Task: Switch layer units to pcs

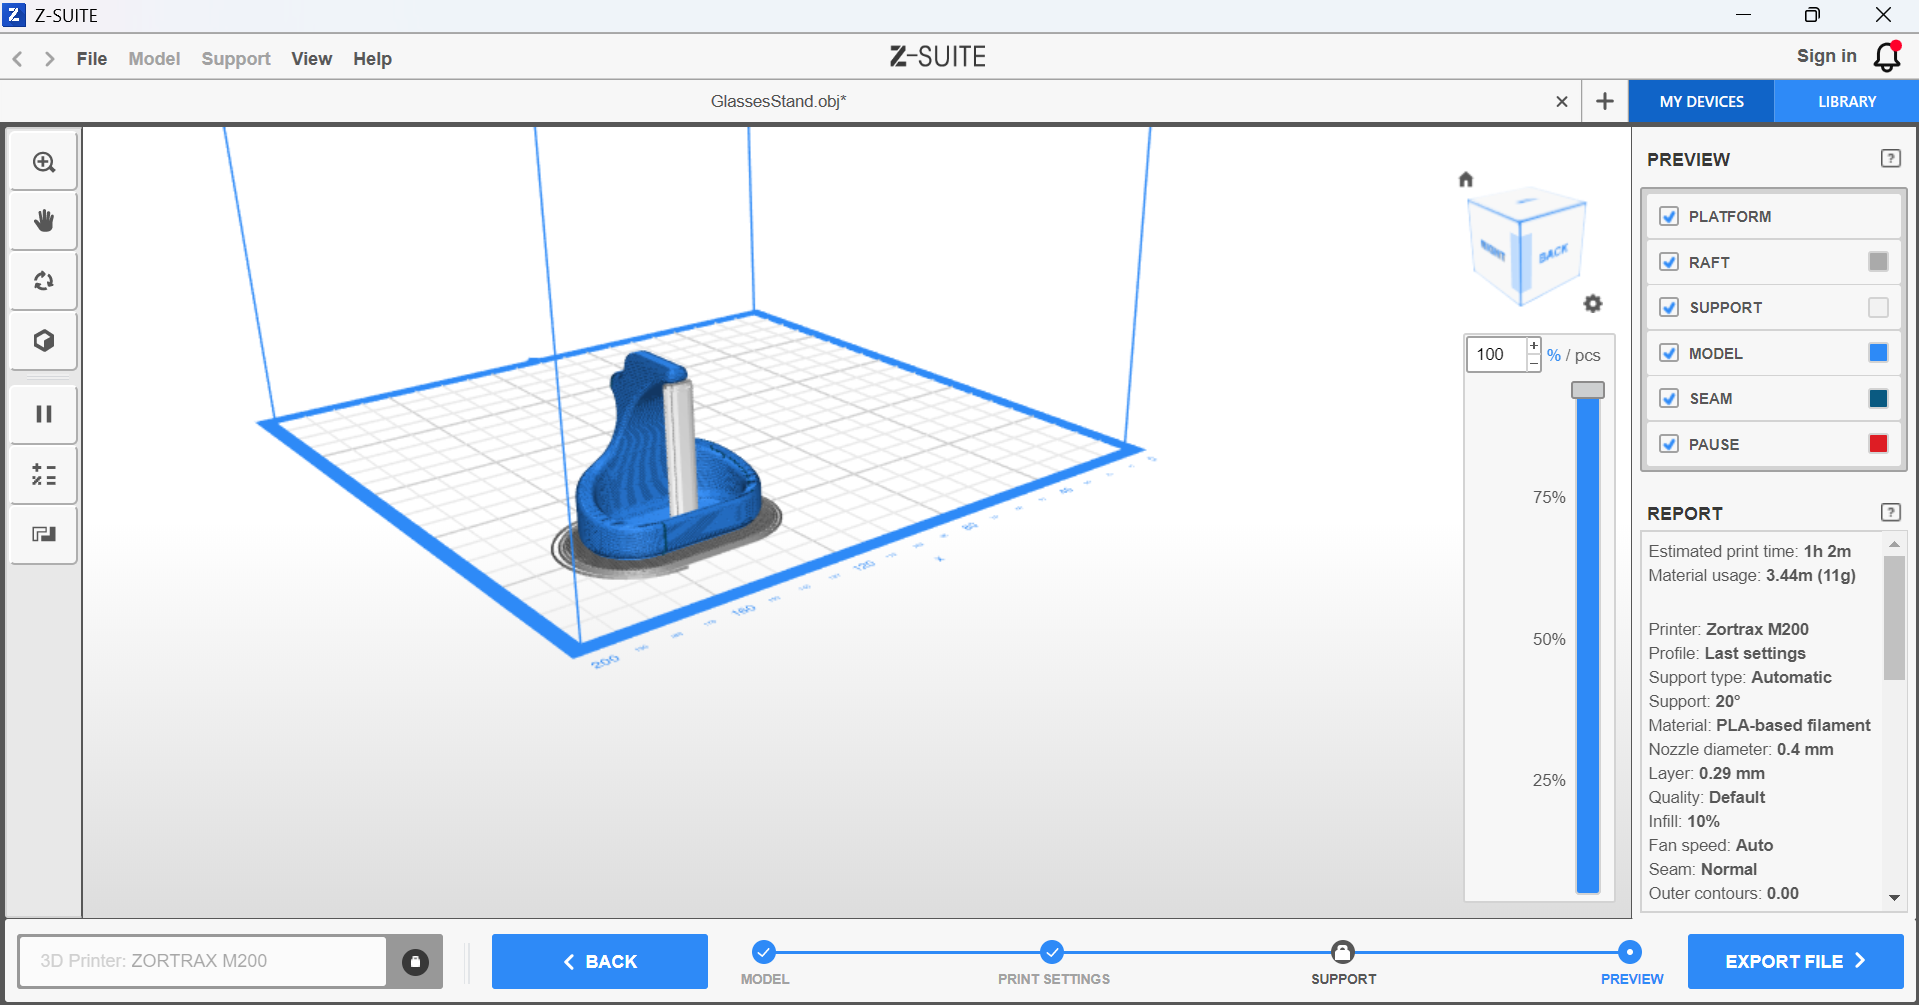Action: (1588, 355)
